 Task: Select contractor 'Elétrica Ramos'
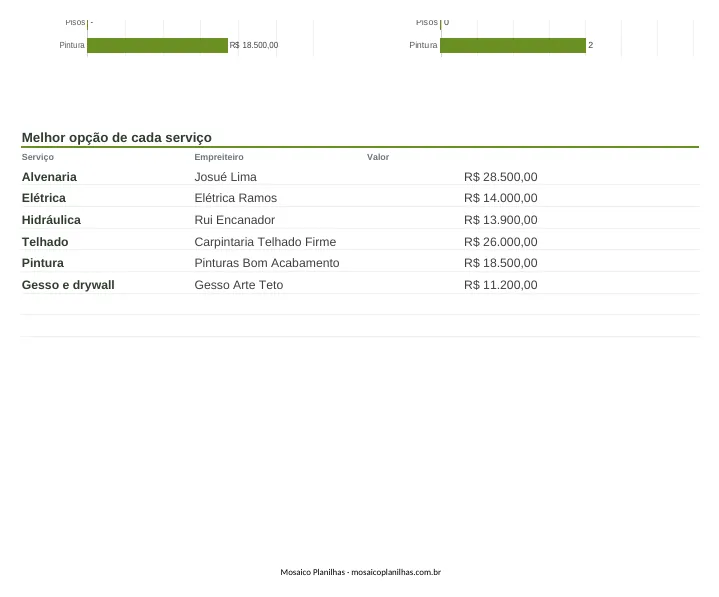[x=236, y=198]
